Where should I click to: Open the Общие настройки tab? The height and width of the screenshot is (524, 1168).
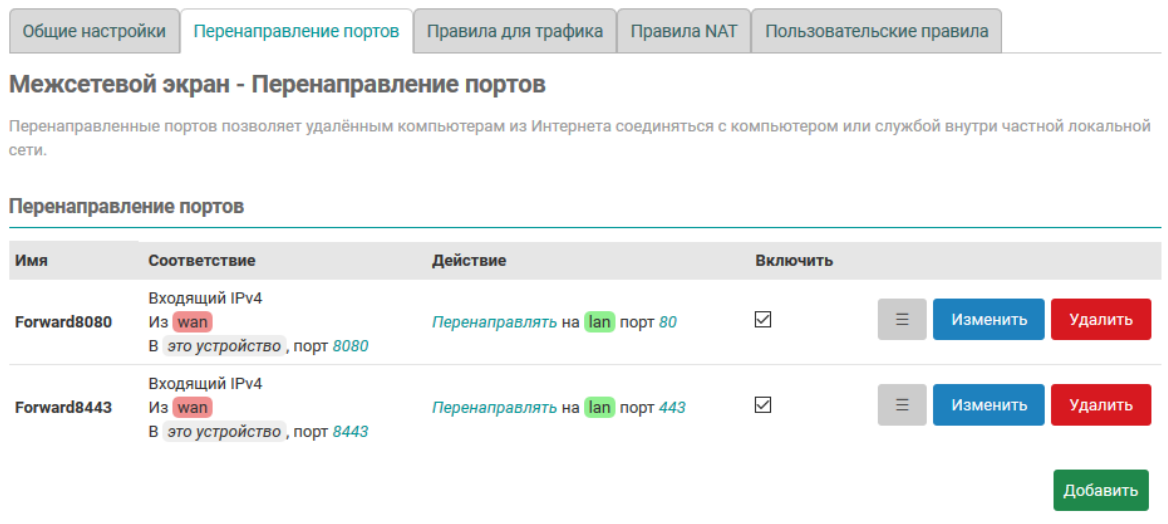click(x=94, y=31)
